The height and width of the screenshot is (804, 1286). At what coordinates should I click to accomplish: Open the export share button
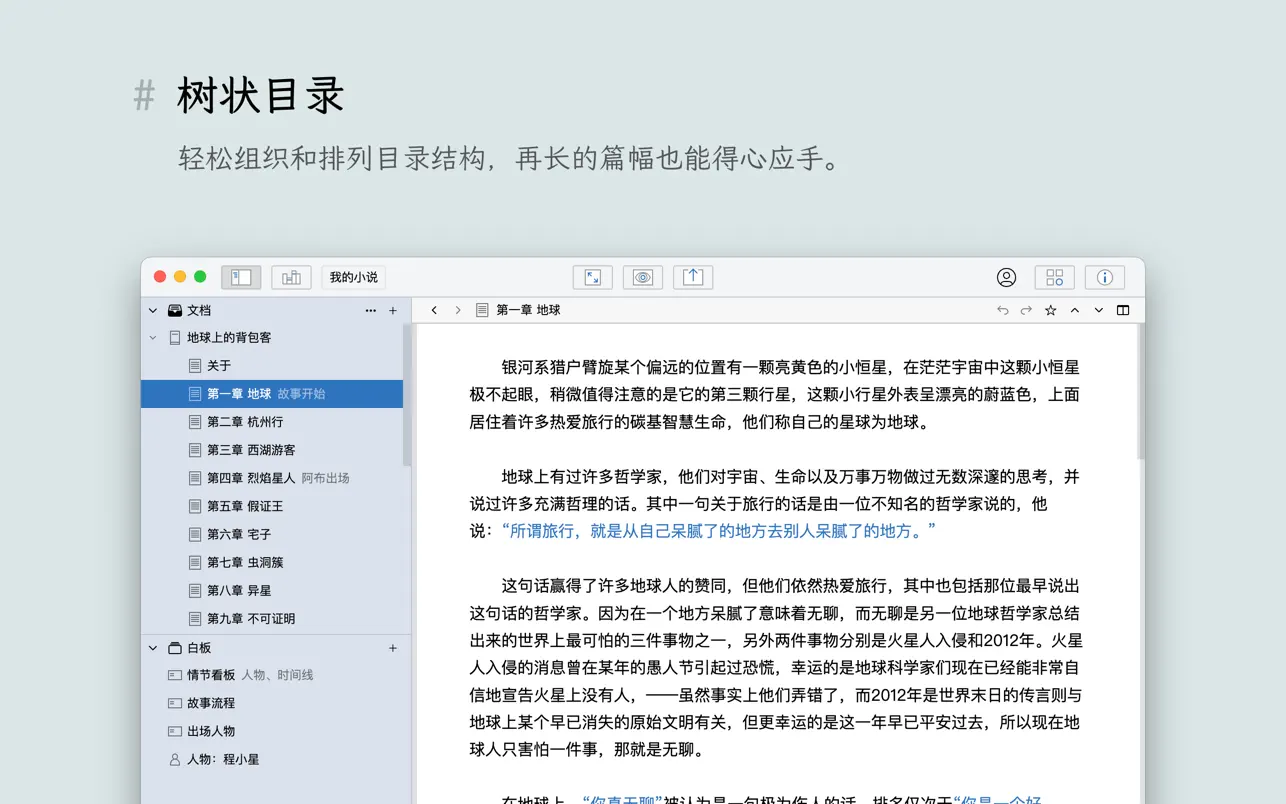(693, 277)
